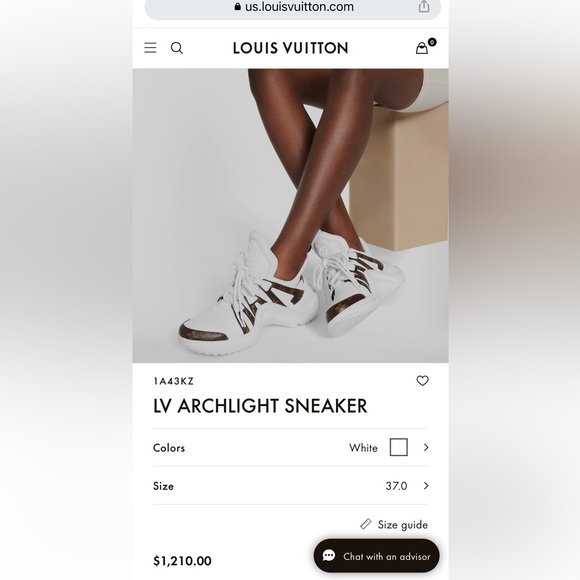Select the White color swatch
Screen dimensions: 580x580
click(399, 447)
